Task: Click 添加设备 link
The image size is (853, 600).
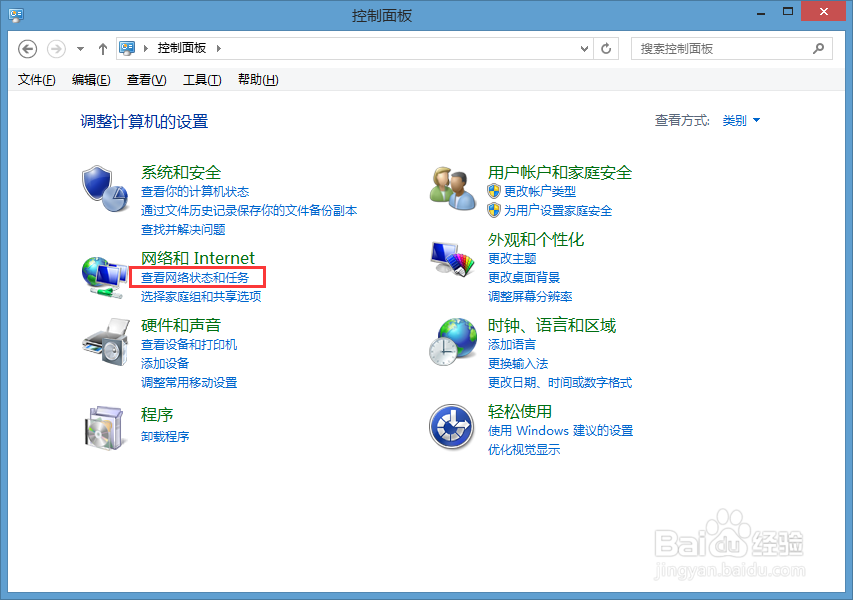Action: click(x=165, y=363)
